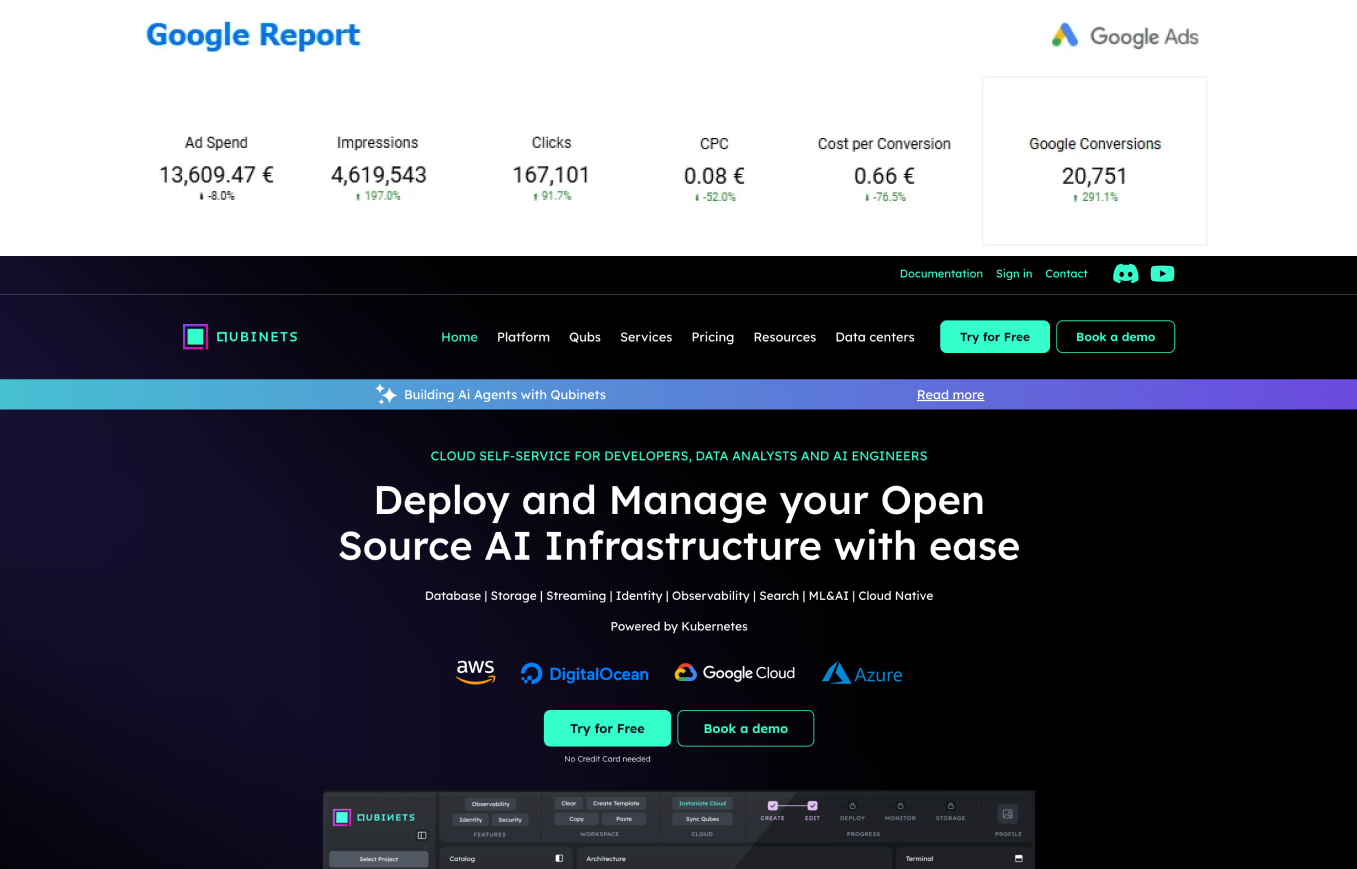The height and width of the screenshot is (869, 1357).
Task: Click the Copy workspace button
Action: (576, 819)
